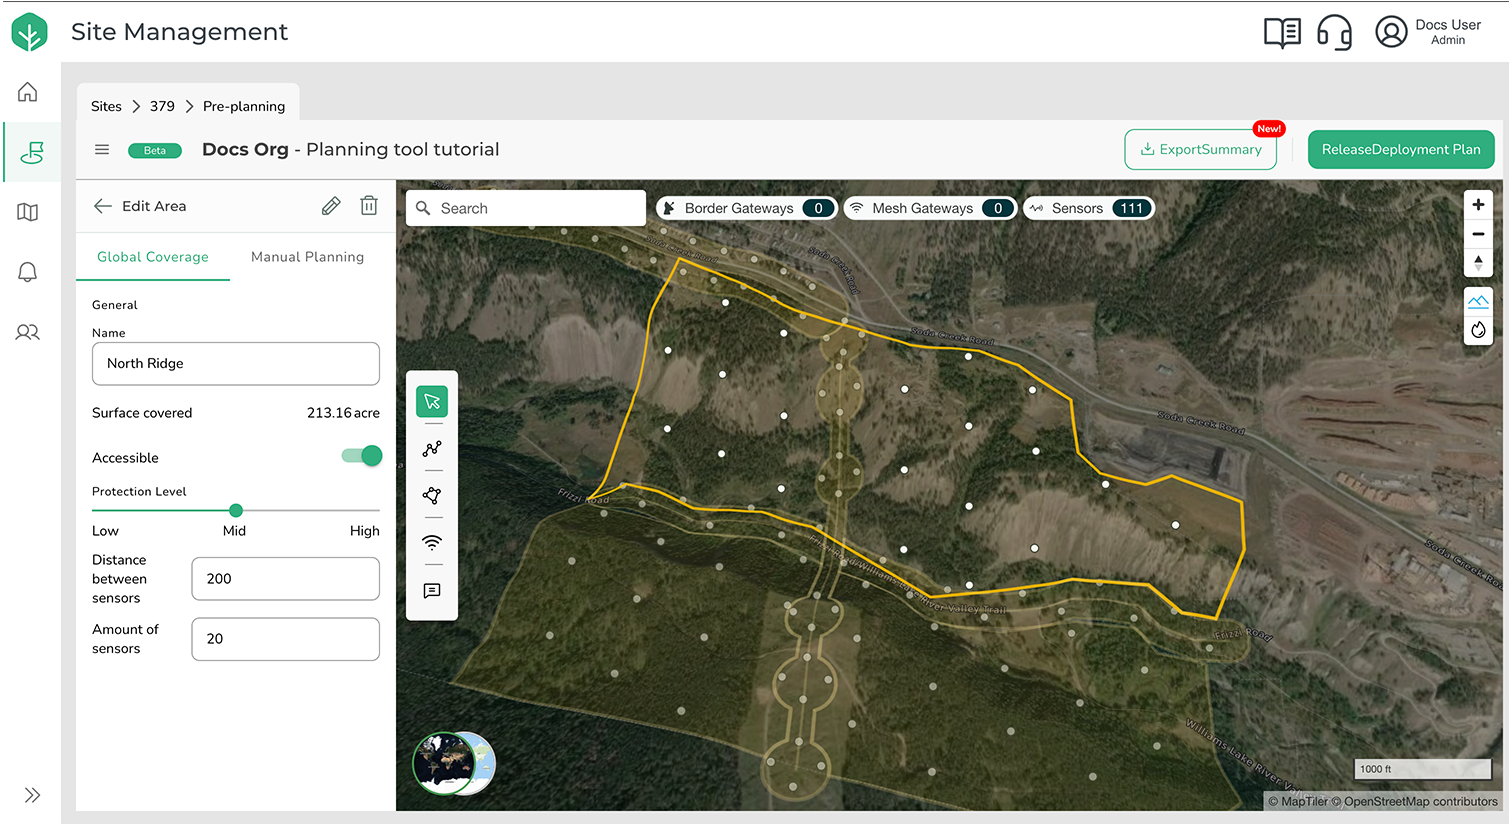Click the Protection Level slider handle
Screen dimensions: 1512x825
point(236,510)
